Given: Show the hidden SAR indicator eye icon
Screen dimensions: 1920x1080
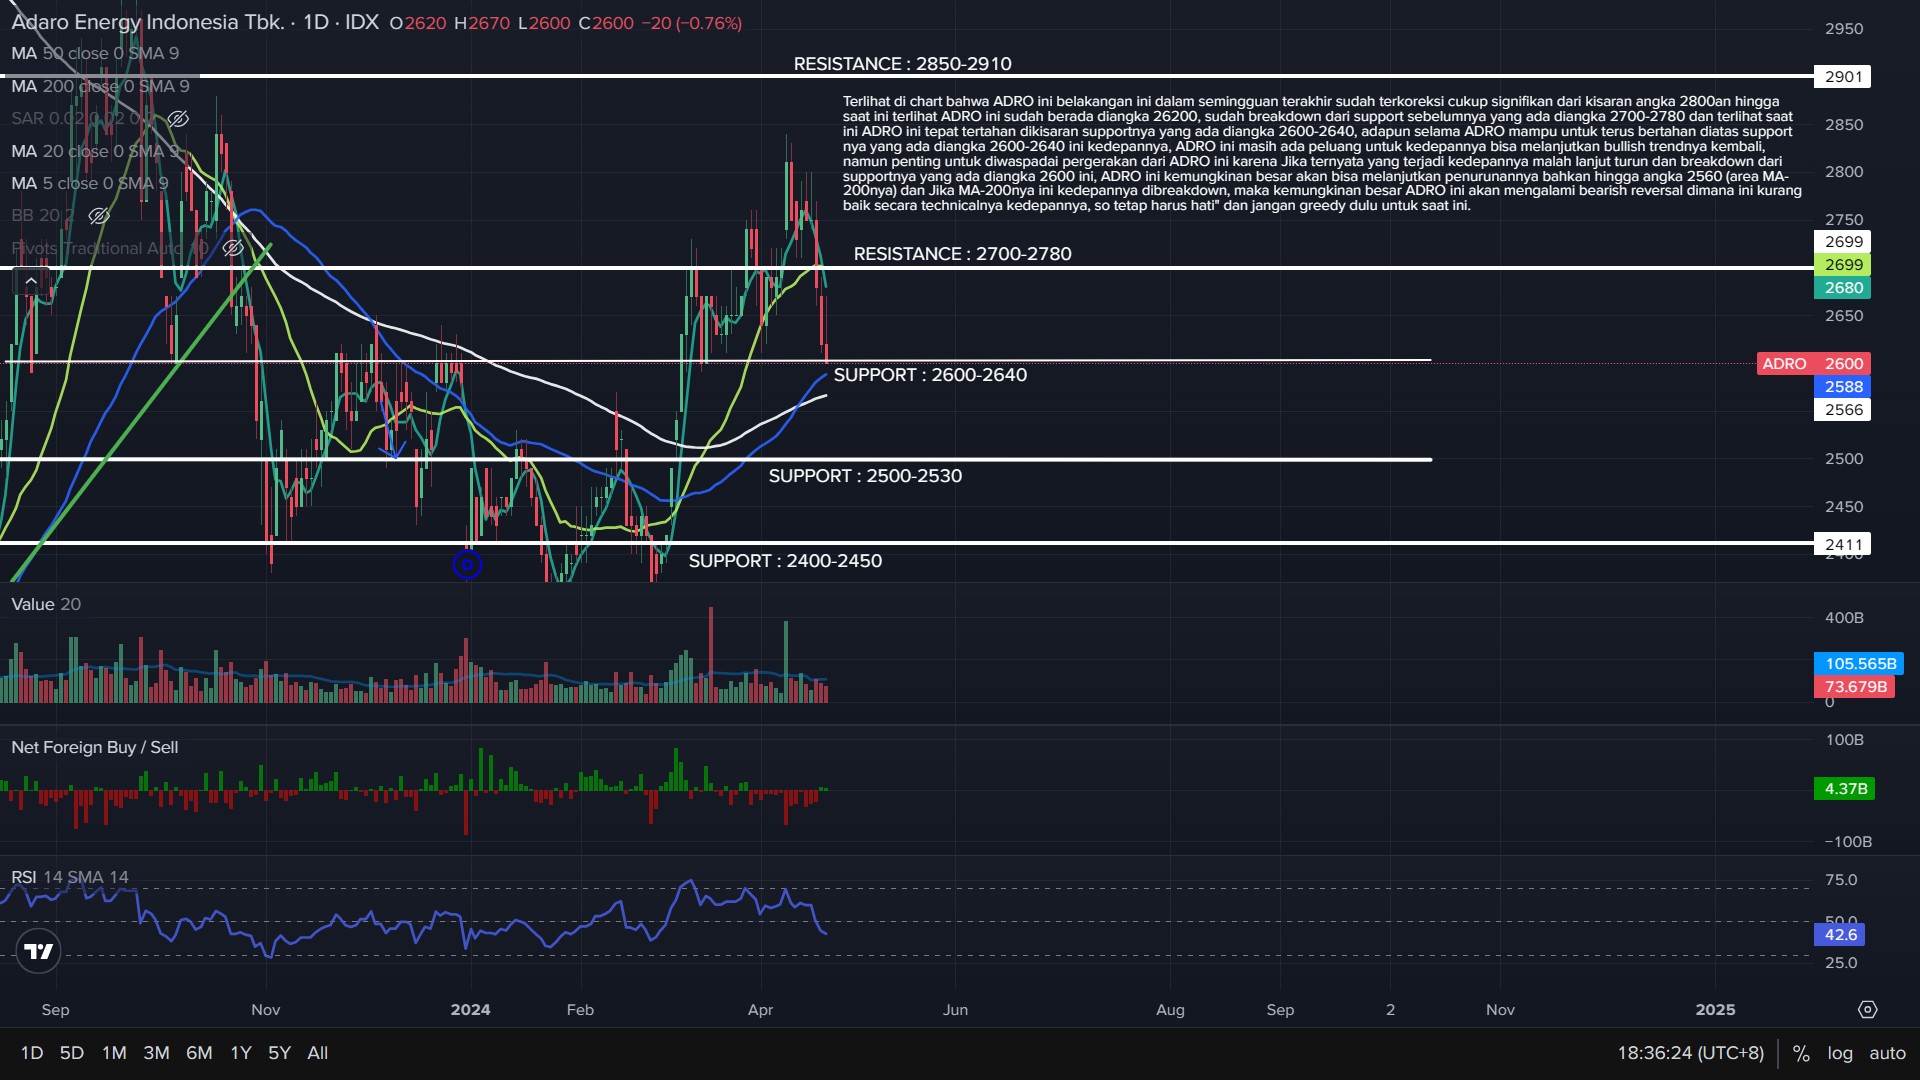Looking at the screenshot, I should point(178,119).
